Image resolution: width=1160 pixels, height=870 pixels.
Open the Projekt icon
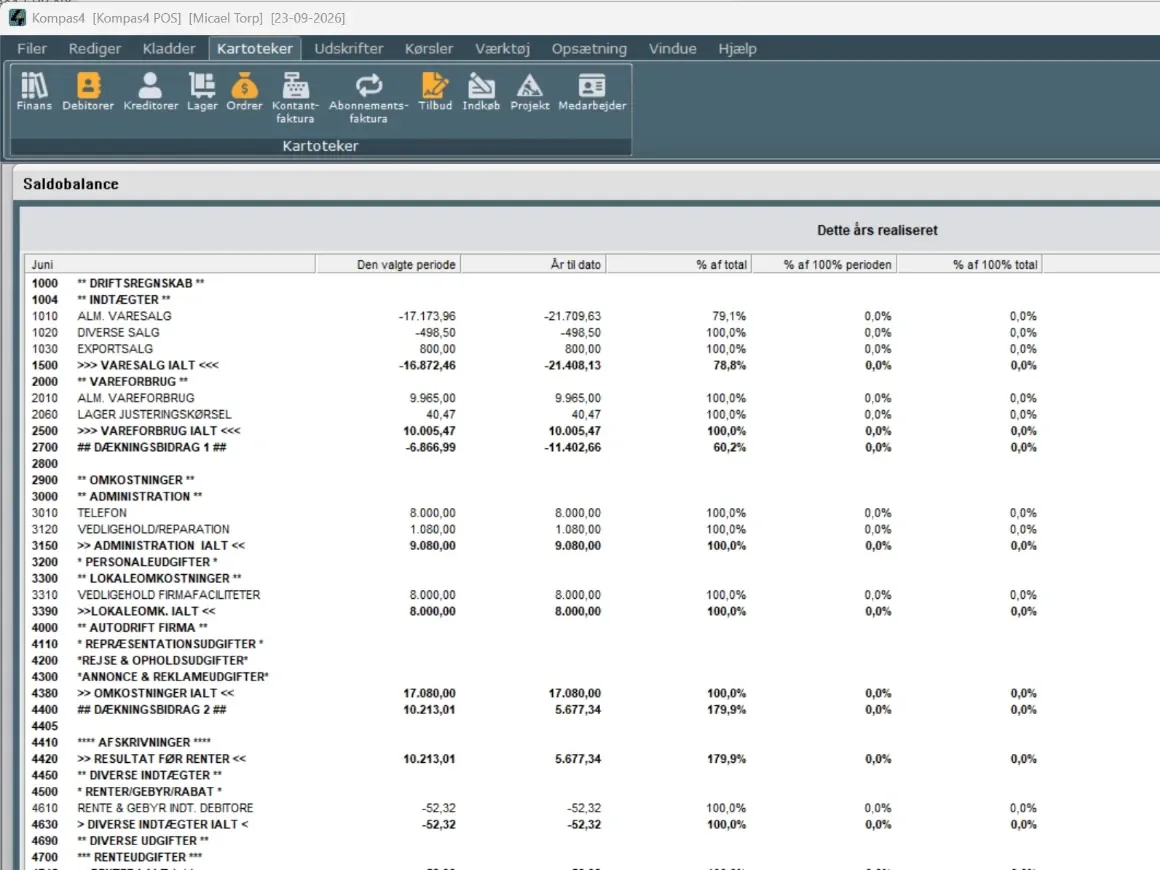(x=530, y=92)
